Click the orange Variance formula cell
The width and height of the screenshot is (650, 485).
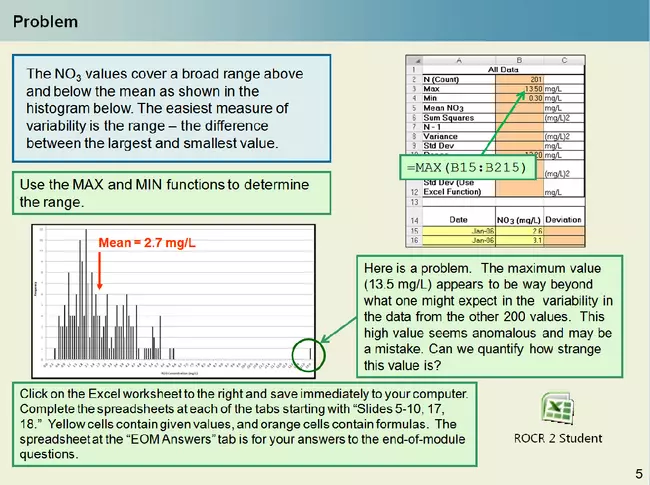click(519, 135)
